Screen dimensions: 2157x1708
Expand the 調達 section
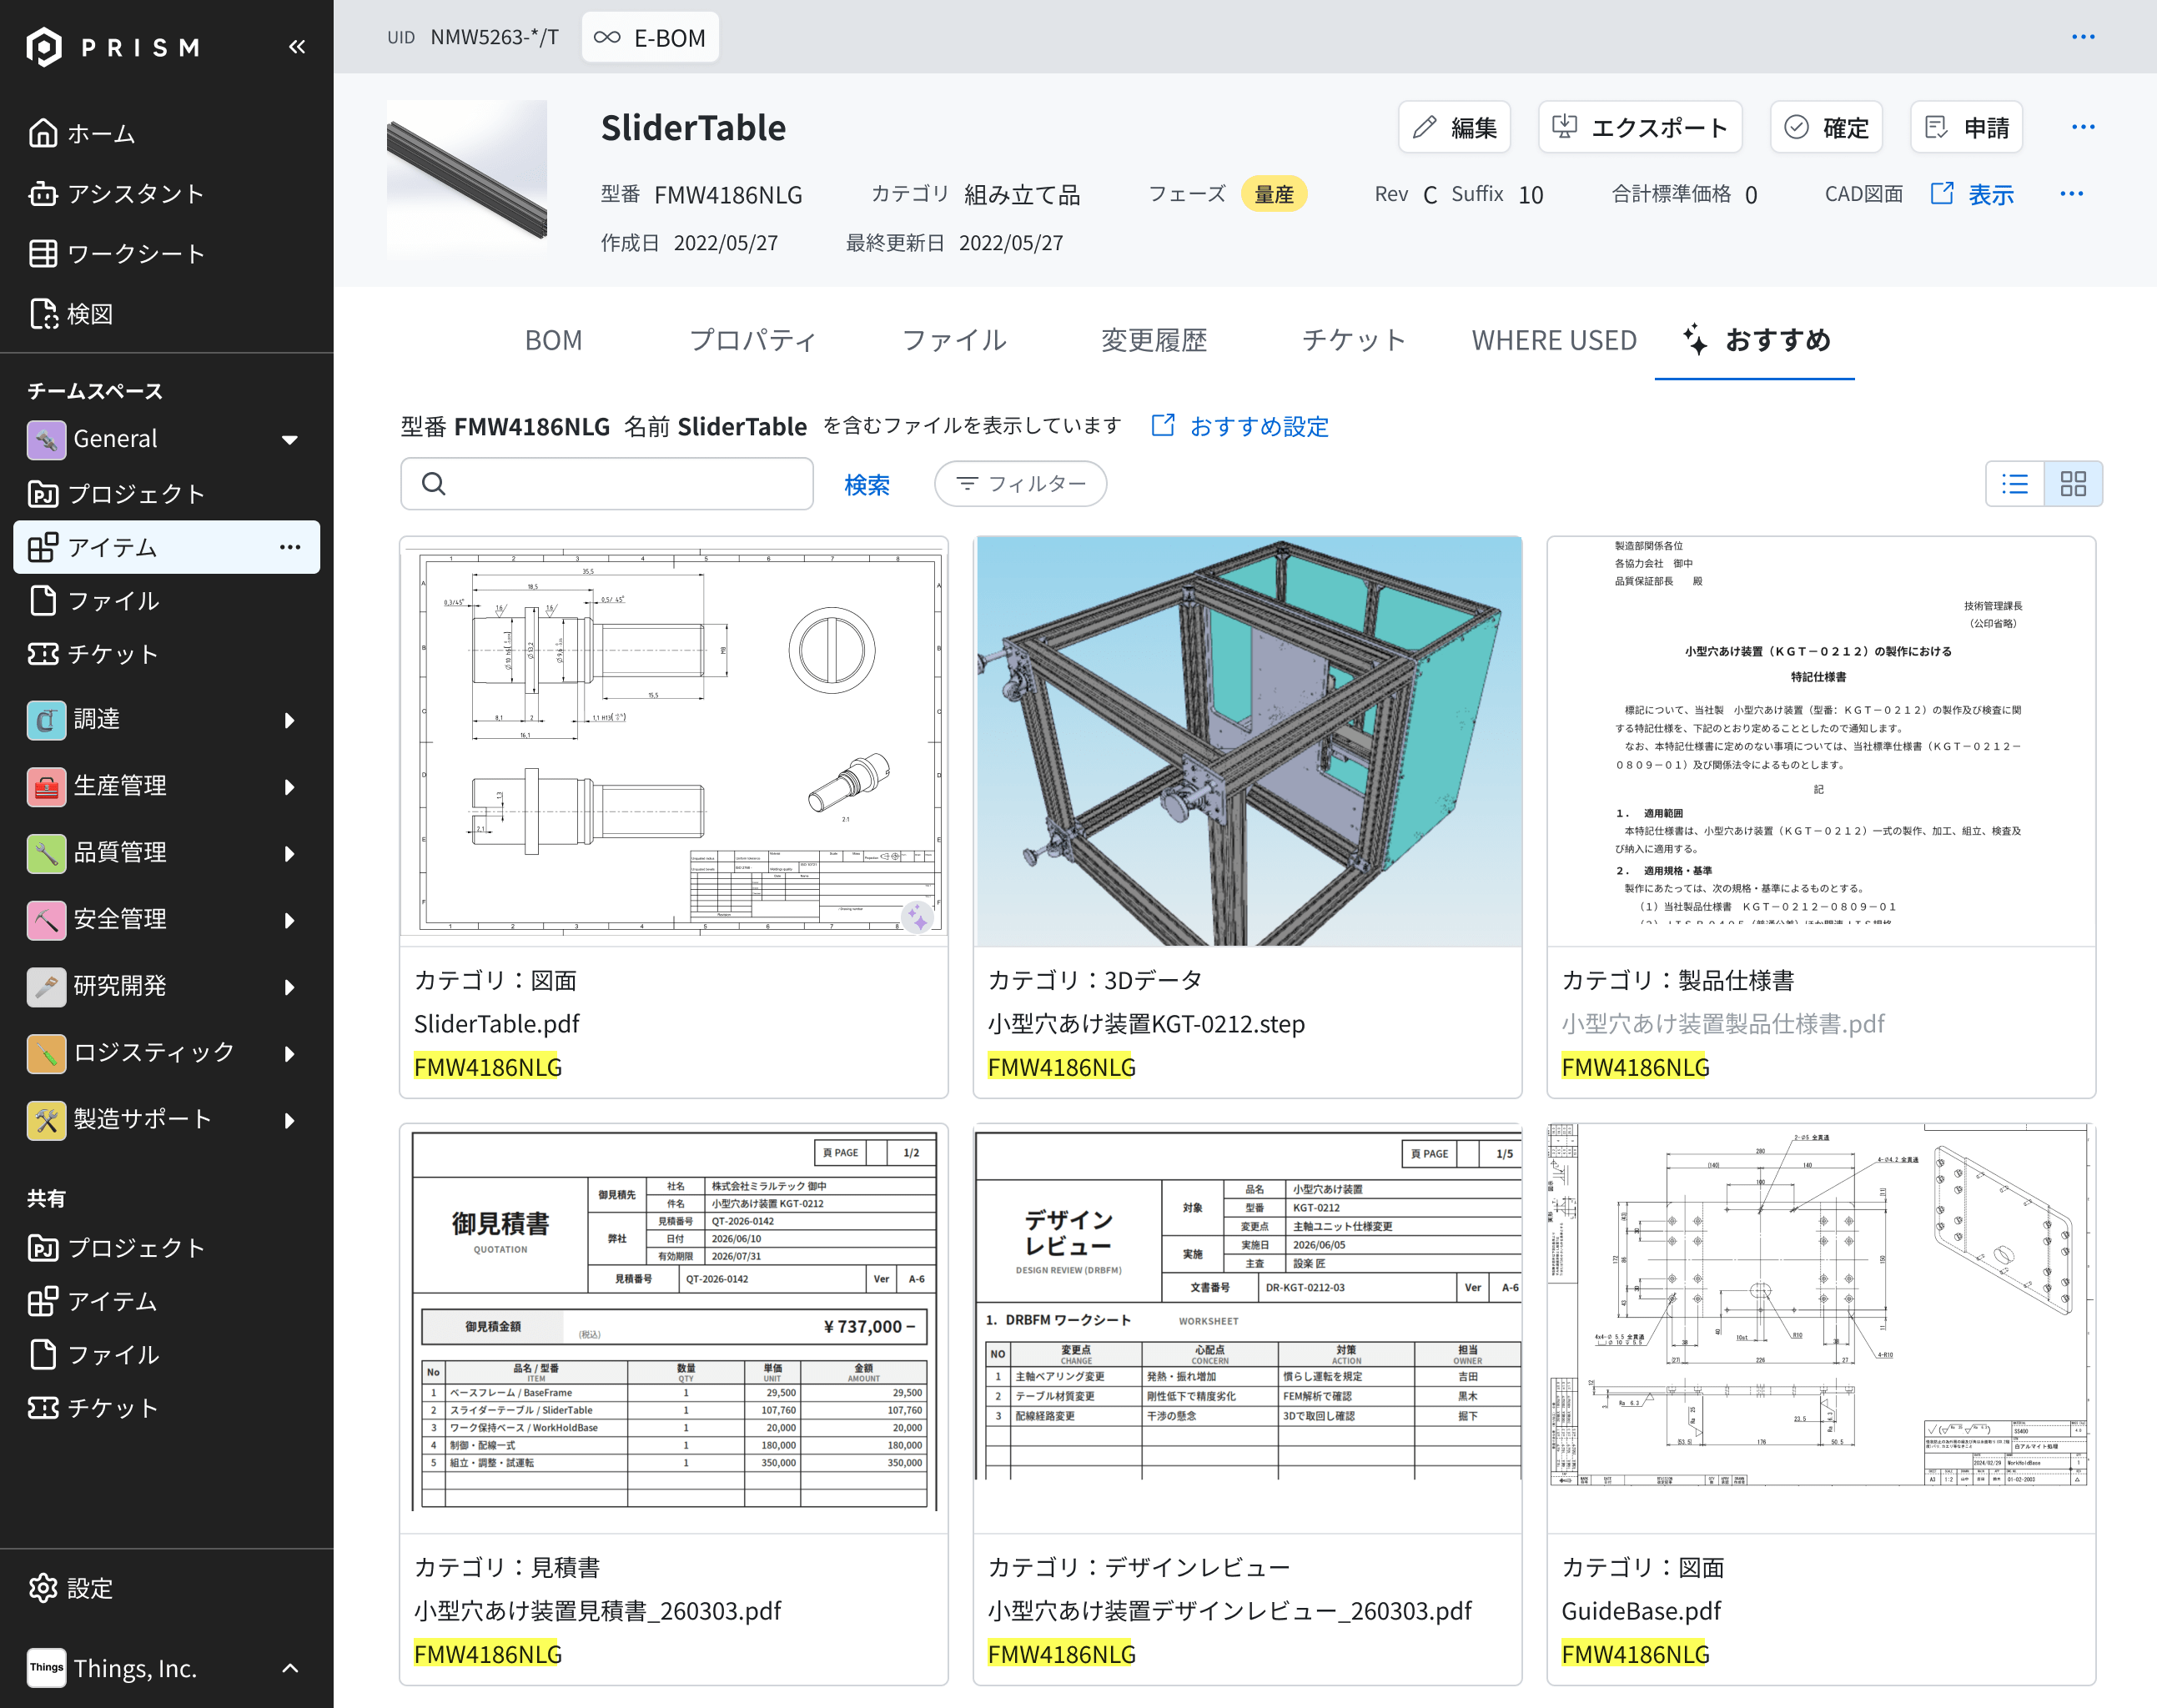click(290, 720)
